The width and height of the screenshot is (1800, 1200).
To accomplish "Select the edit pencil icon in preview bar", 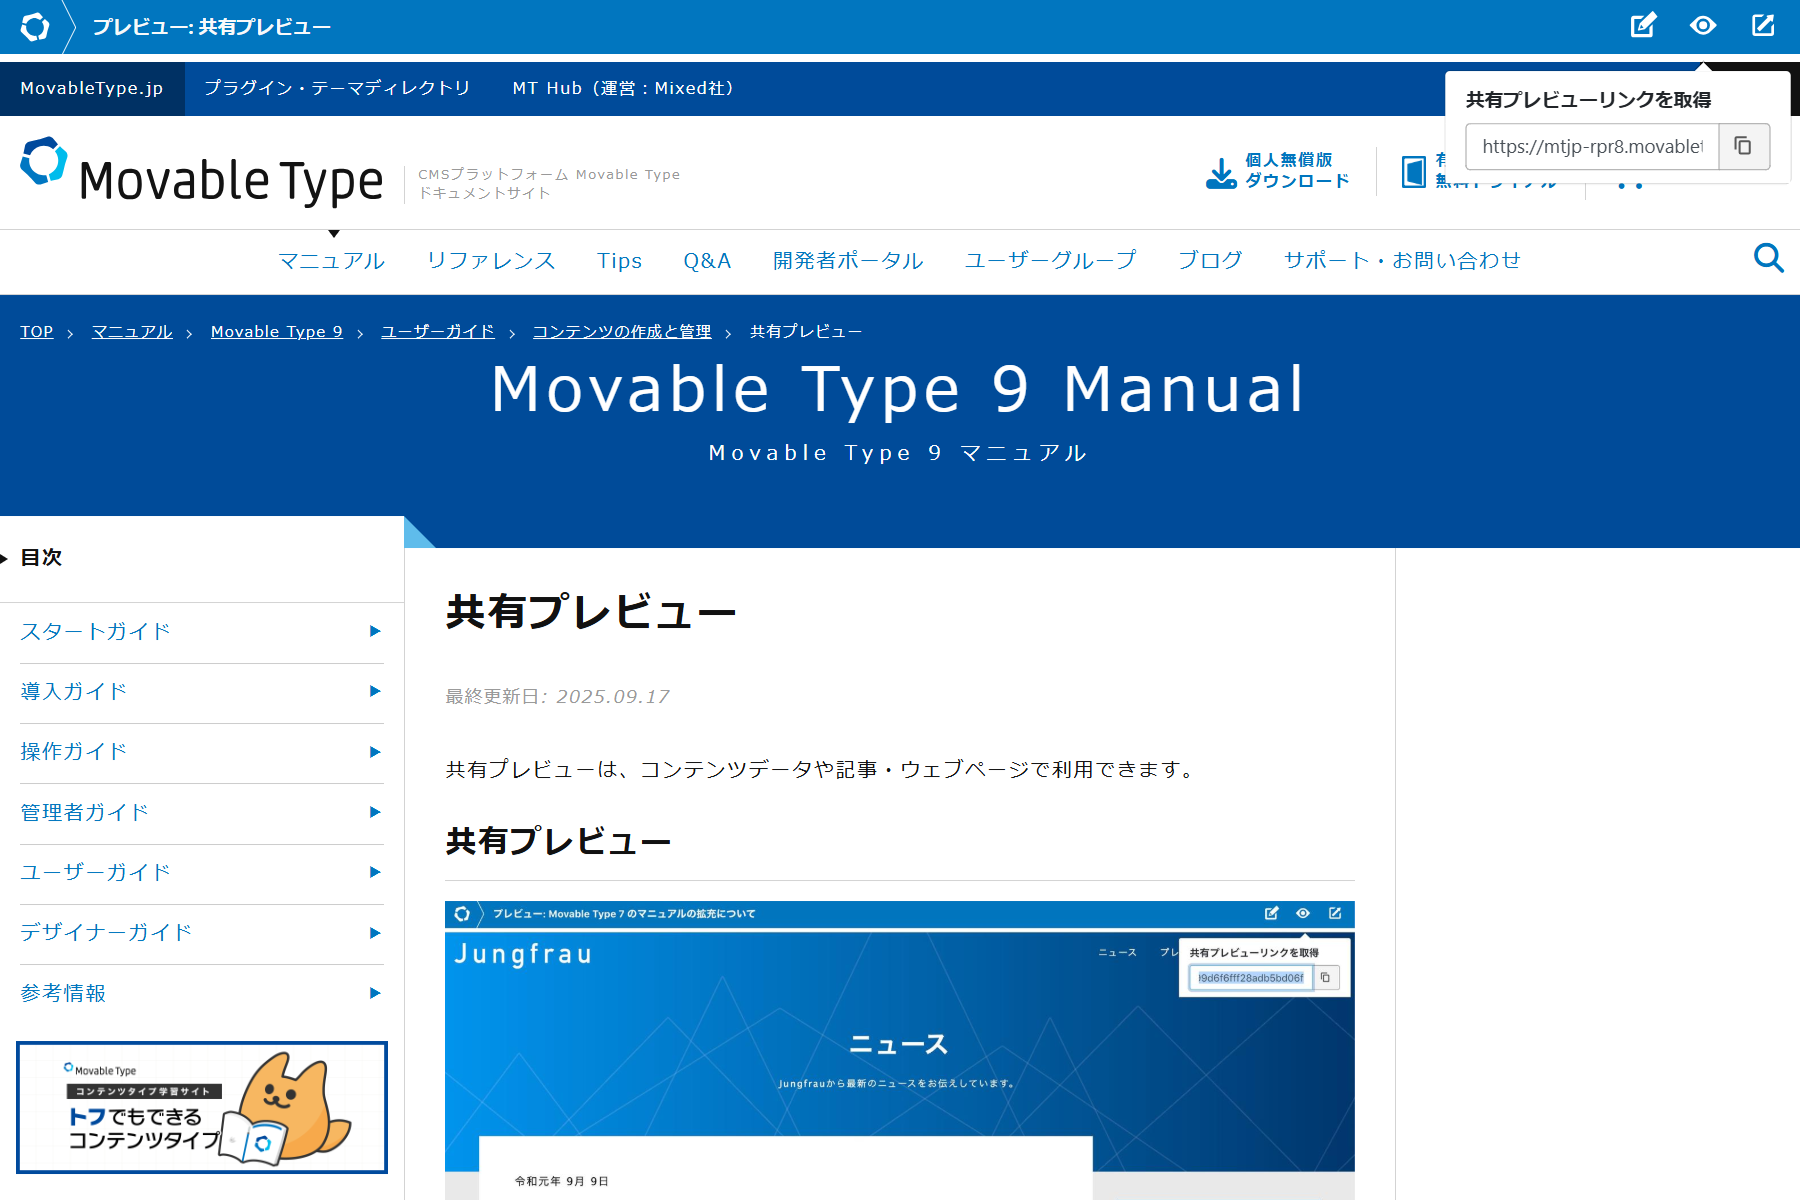I will (x=1643, y=27).
